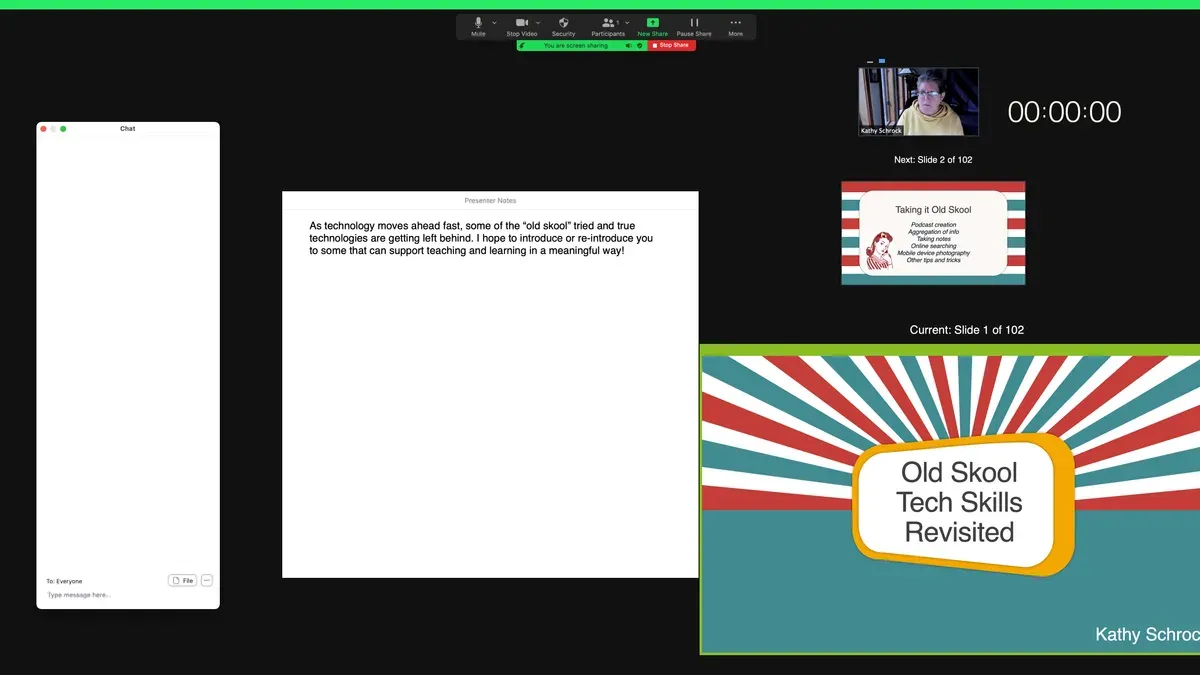
Task: Mute the microphone in Zoom toolbar
Action: click(478, 26)
